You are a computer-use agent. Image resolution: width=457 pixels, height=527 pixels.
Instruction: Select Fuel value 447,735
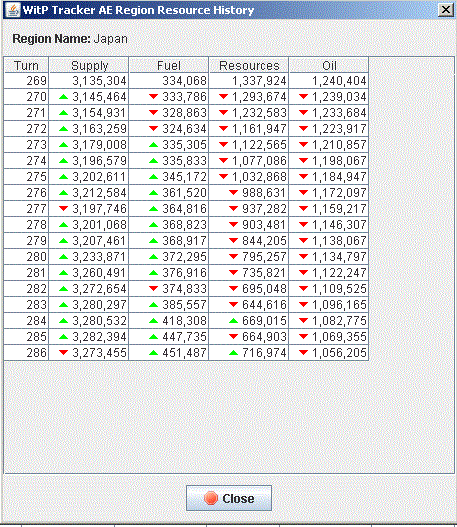[184, 337]
